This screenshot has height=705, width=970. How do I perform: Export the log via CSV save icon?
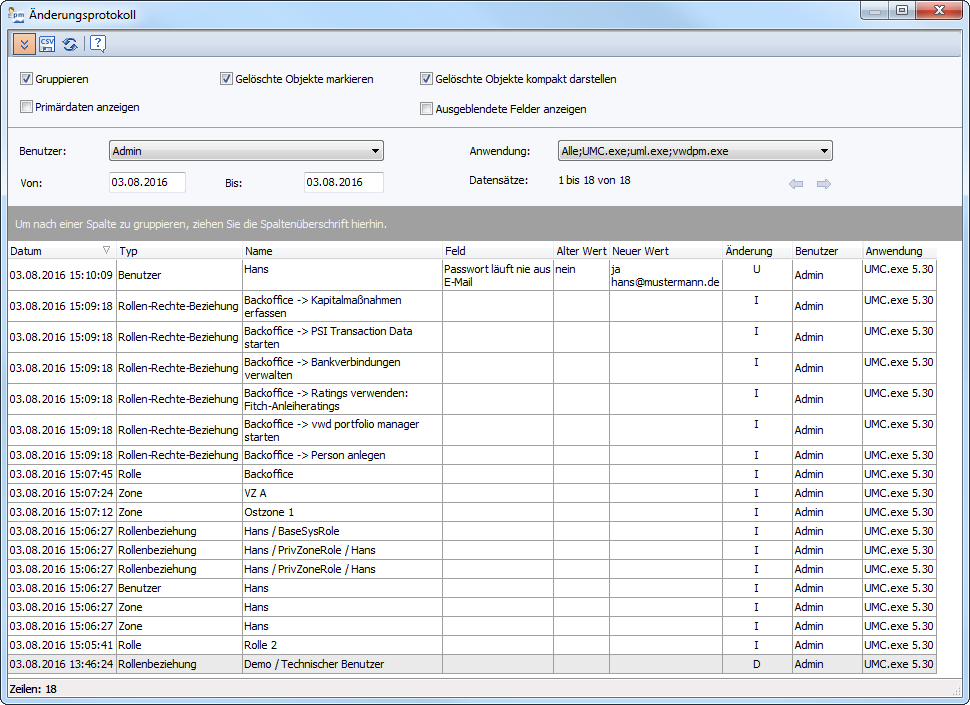coord(47,44)
